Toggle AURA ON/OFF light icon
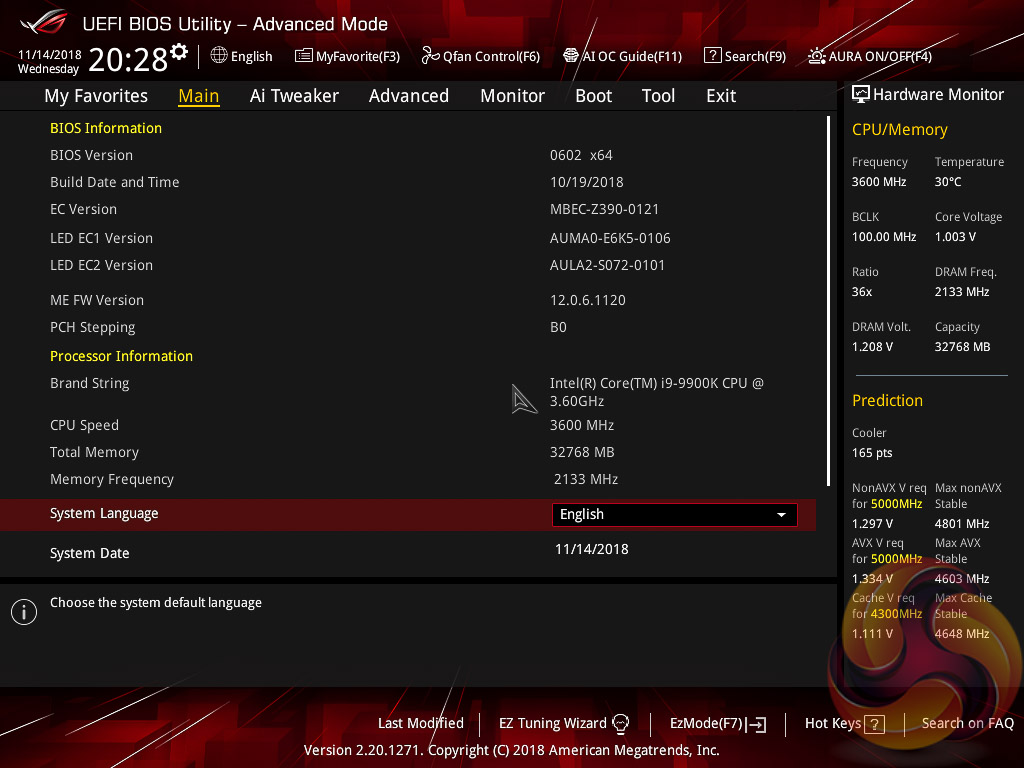The height and width of the screenshot is (768, 1024). coord(816,56)
